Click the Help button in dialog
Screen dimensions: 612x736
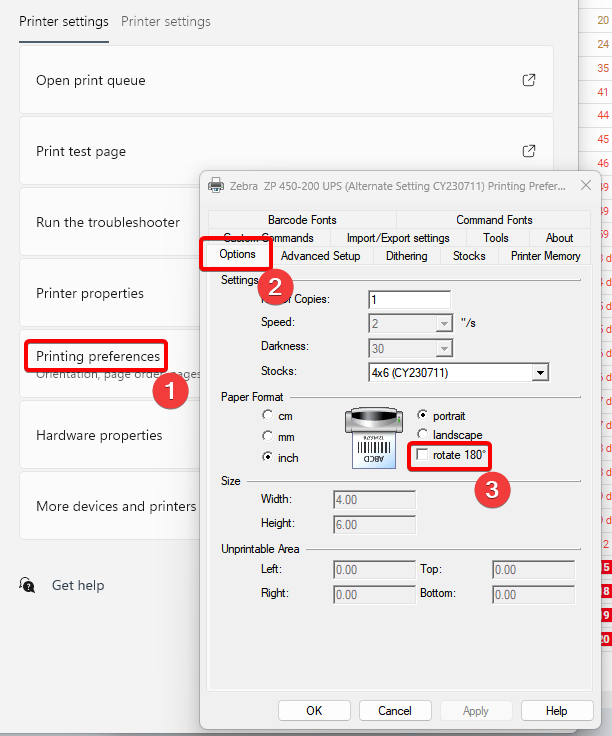557,711
